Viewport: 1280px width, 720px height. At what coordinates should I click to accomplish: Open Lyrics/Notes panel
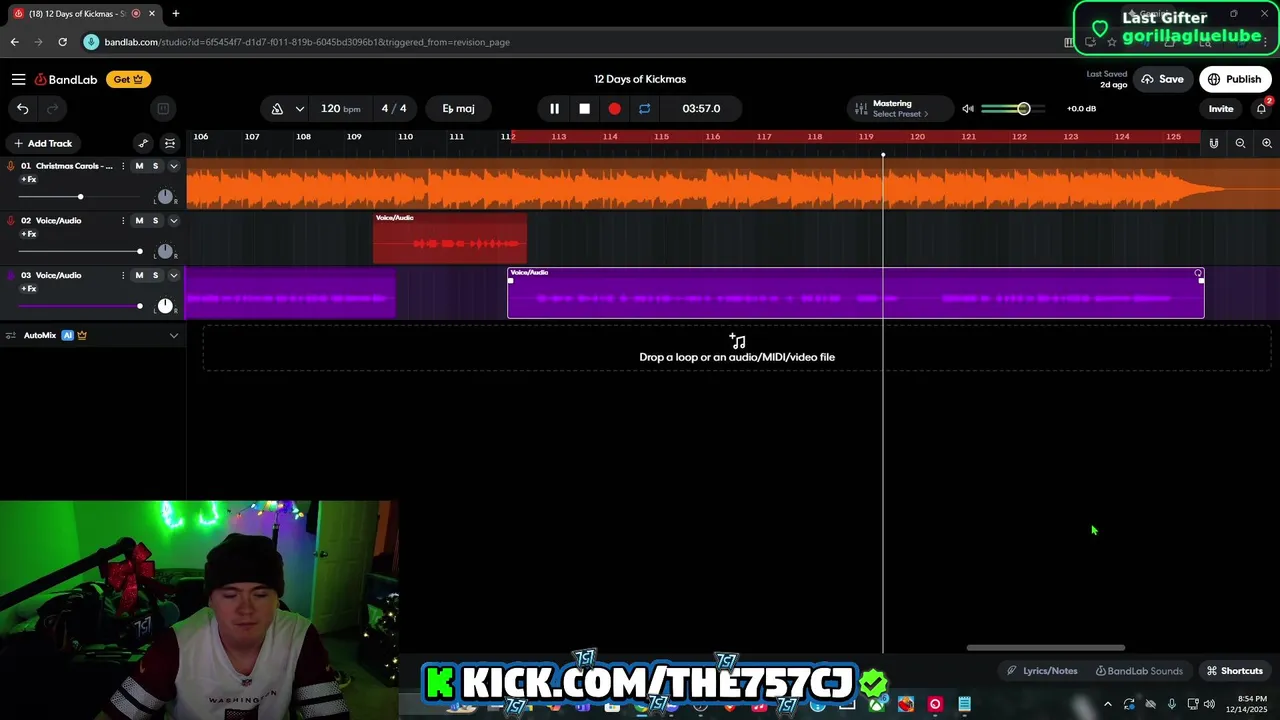1042,671
